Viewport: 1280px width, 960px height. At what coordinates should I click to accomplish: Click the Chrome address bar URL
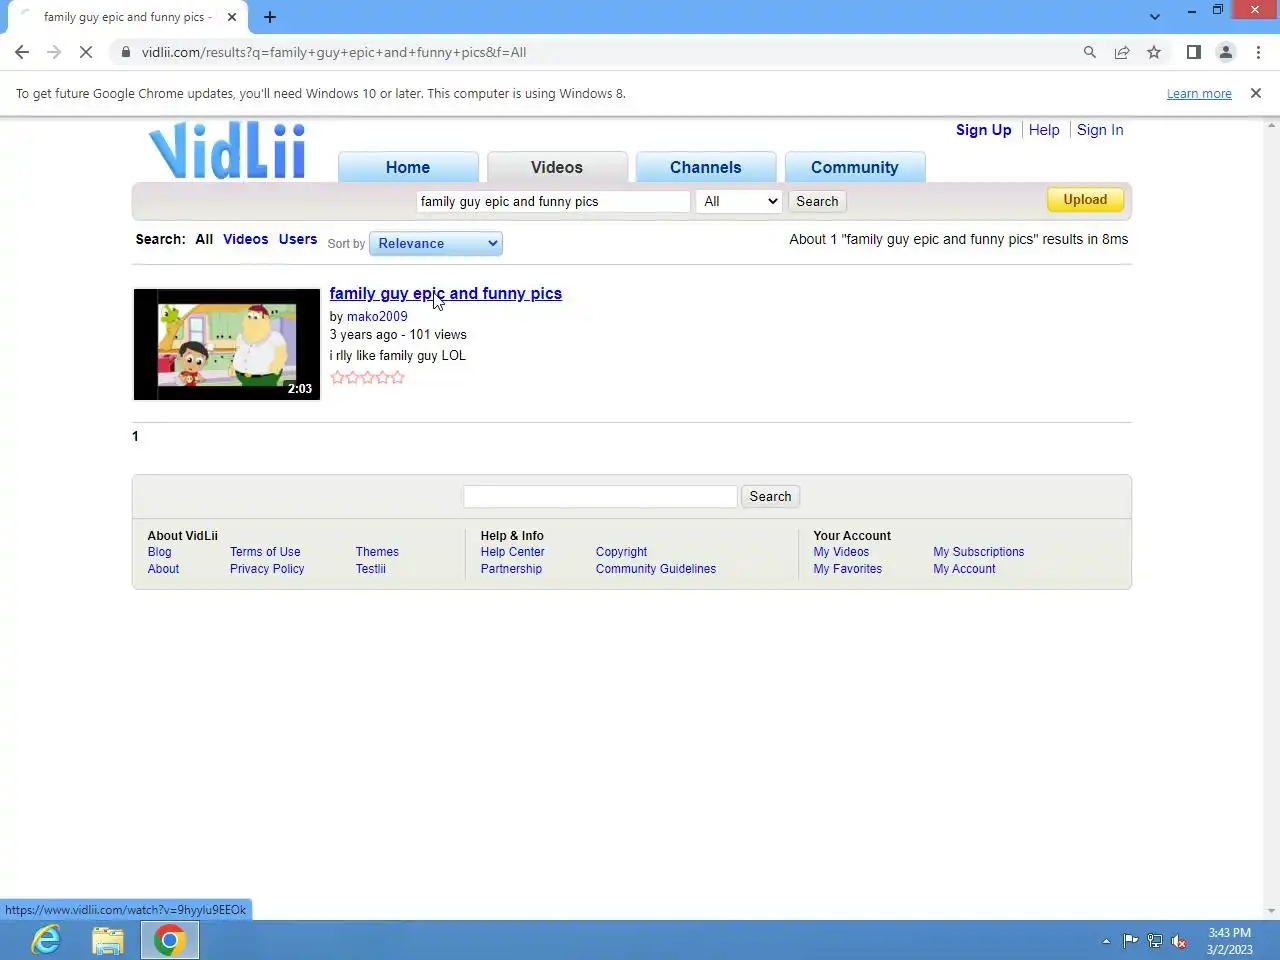pos(334,52)
